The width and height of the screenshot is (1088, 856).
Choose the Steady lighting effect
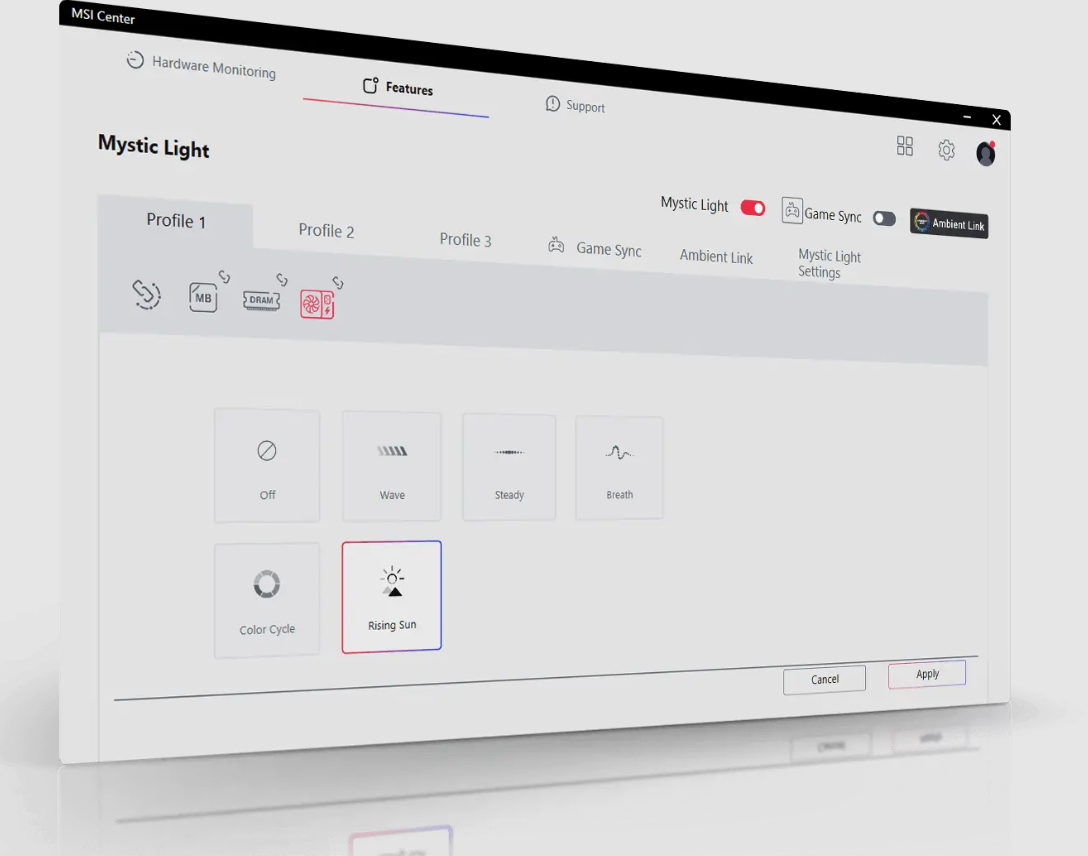(x=509, y=467)
